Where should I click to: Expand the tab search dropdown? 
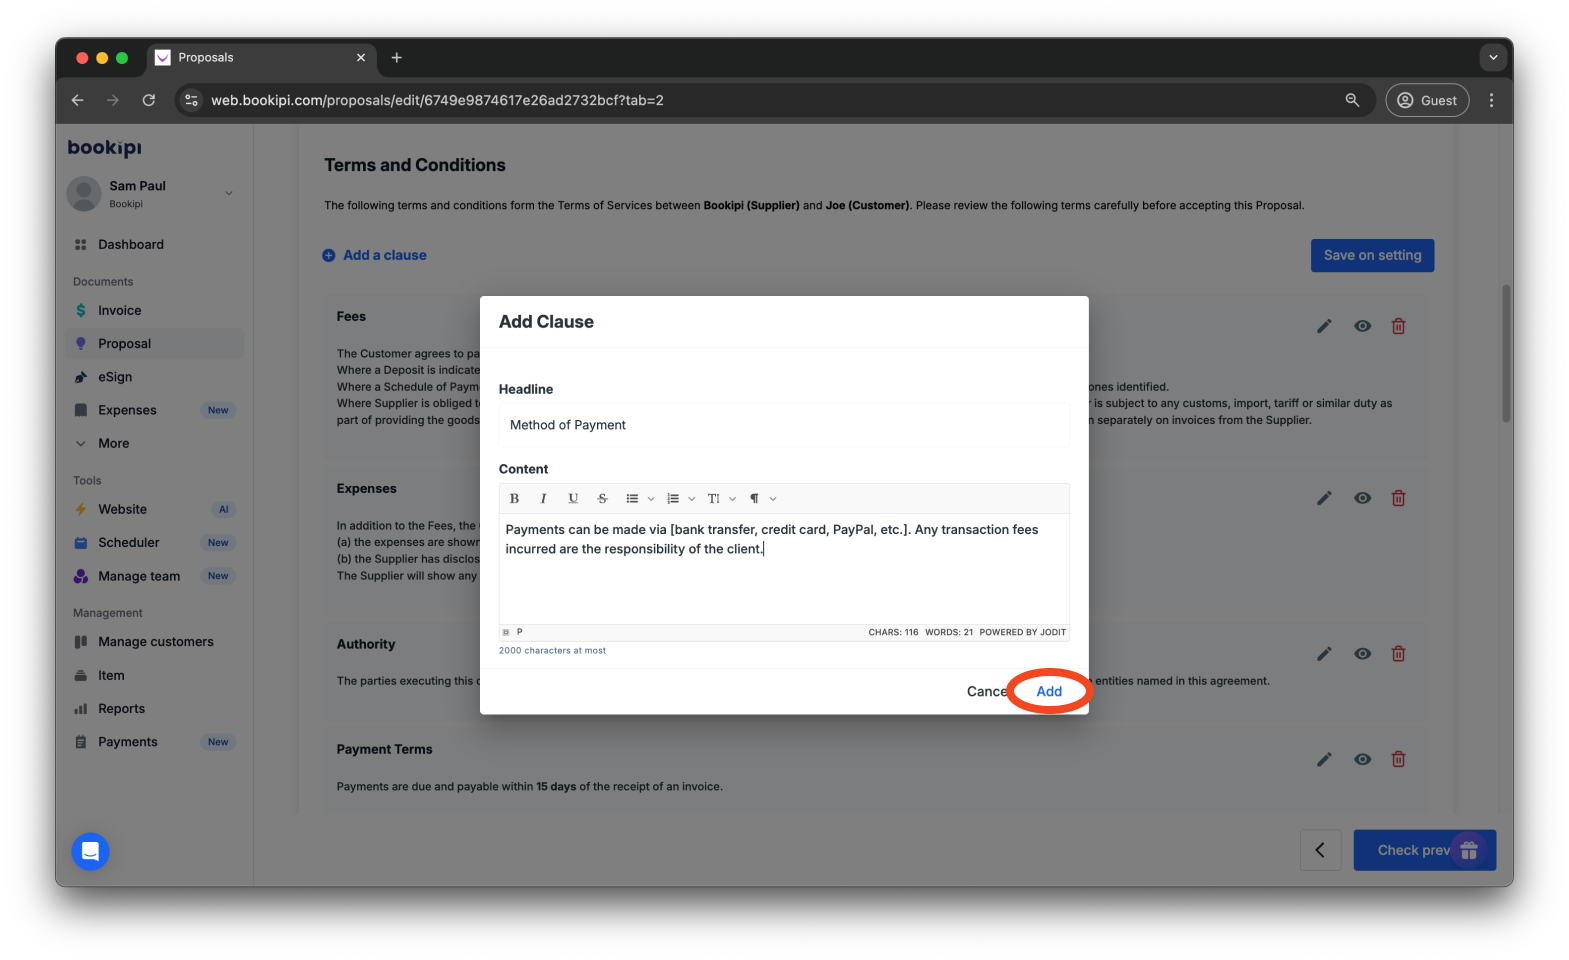[x=1493, y=57]
